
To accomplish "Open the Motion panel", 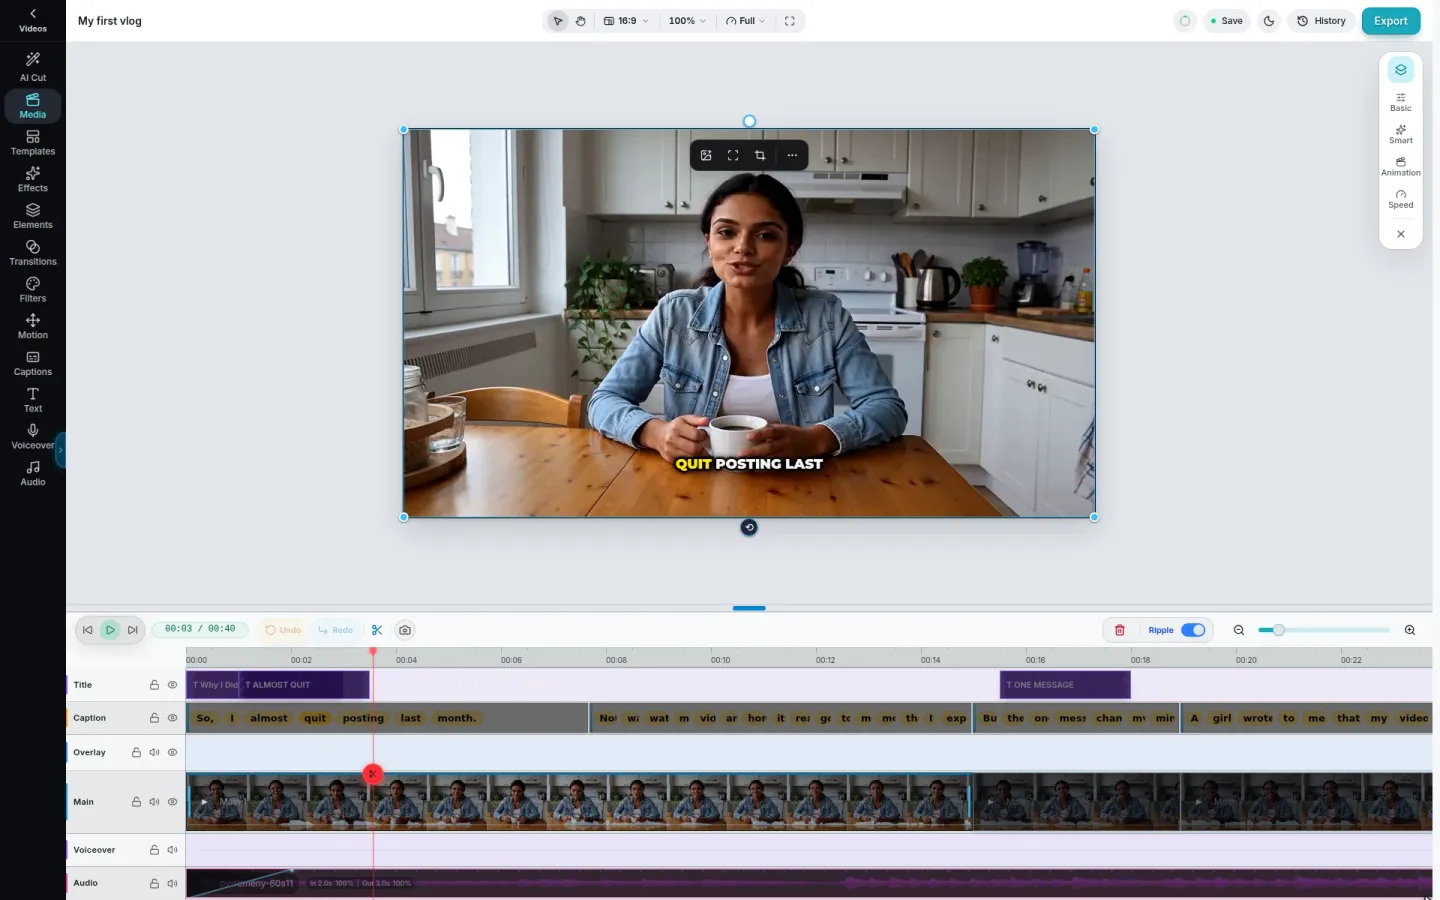I will click(x=33, y=326).
